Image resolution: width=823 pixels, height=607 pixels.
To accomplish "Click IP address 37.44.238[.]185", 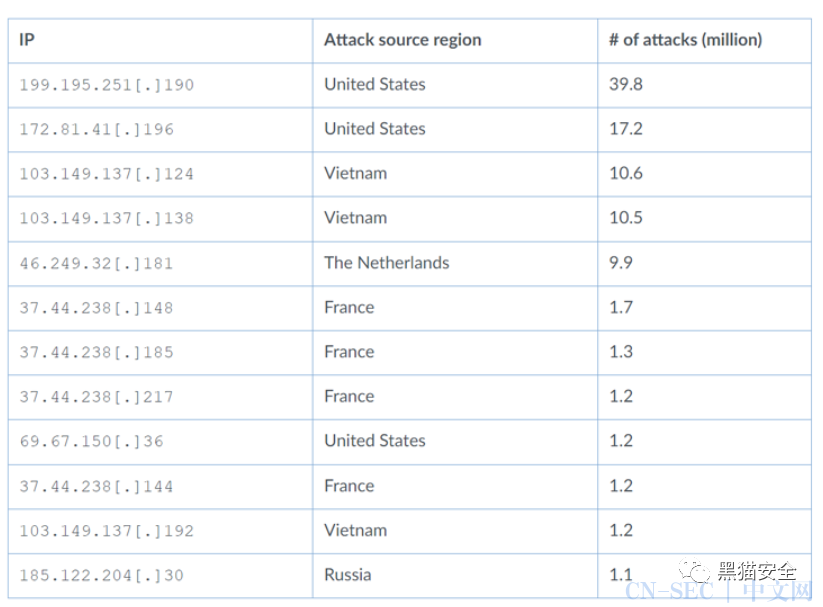I will coord(97,352).
